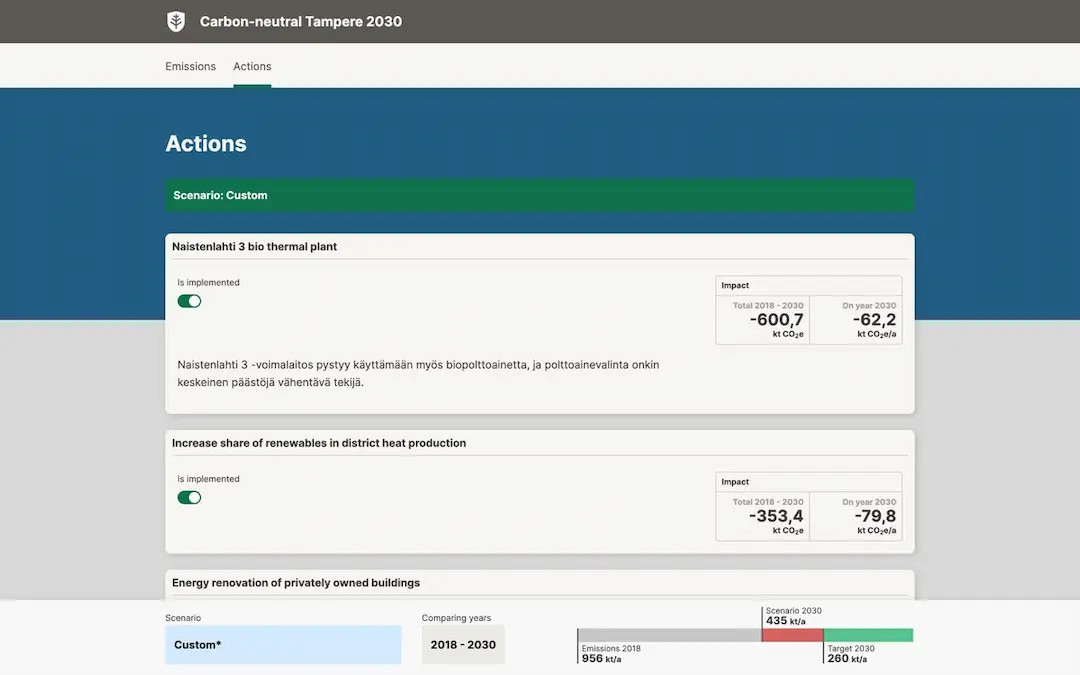This screenshot has height=675, width=1080.
Task: Click the -600,7 total impact value
Action: pyautogui.click(x=776, y=320)
